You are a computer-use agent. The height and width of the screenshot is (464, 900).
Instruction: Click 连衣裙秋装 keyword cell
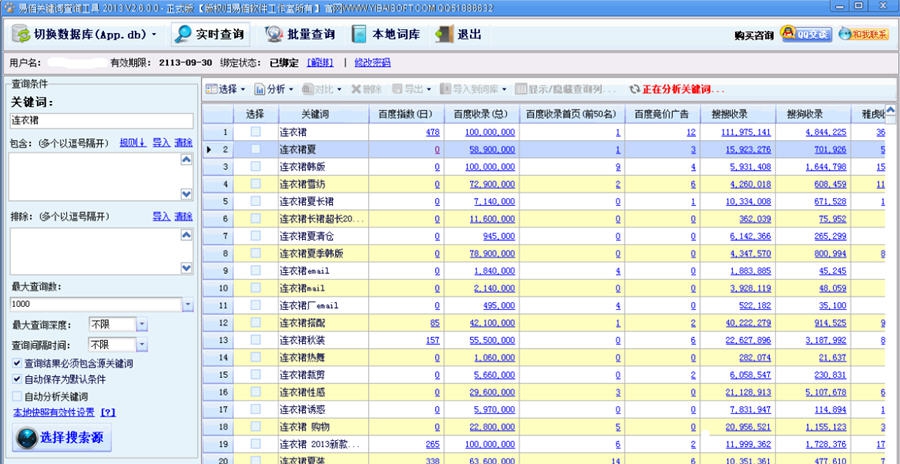coord(323,340)
